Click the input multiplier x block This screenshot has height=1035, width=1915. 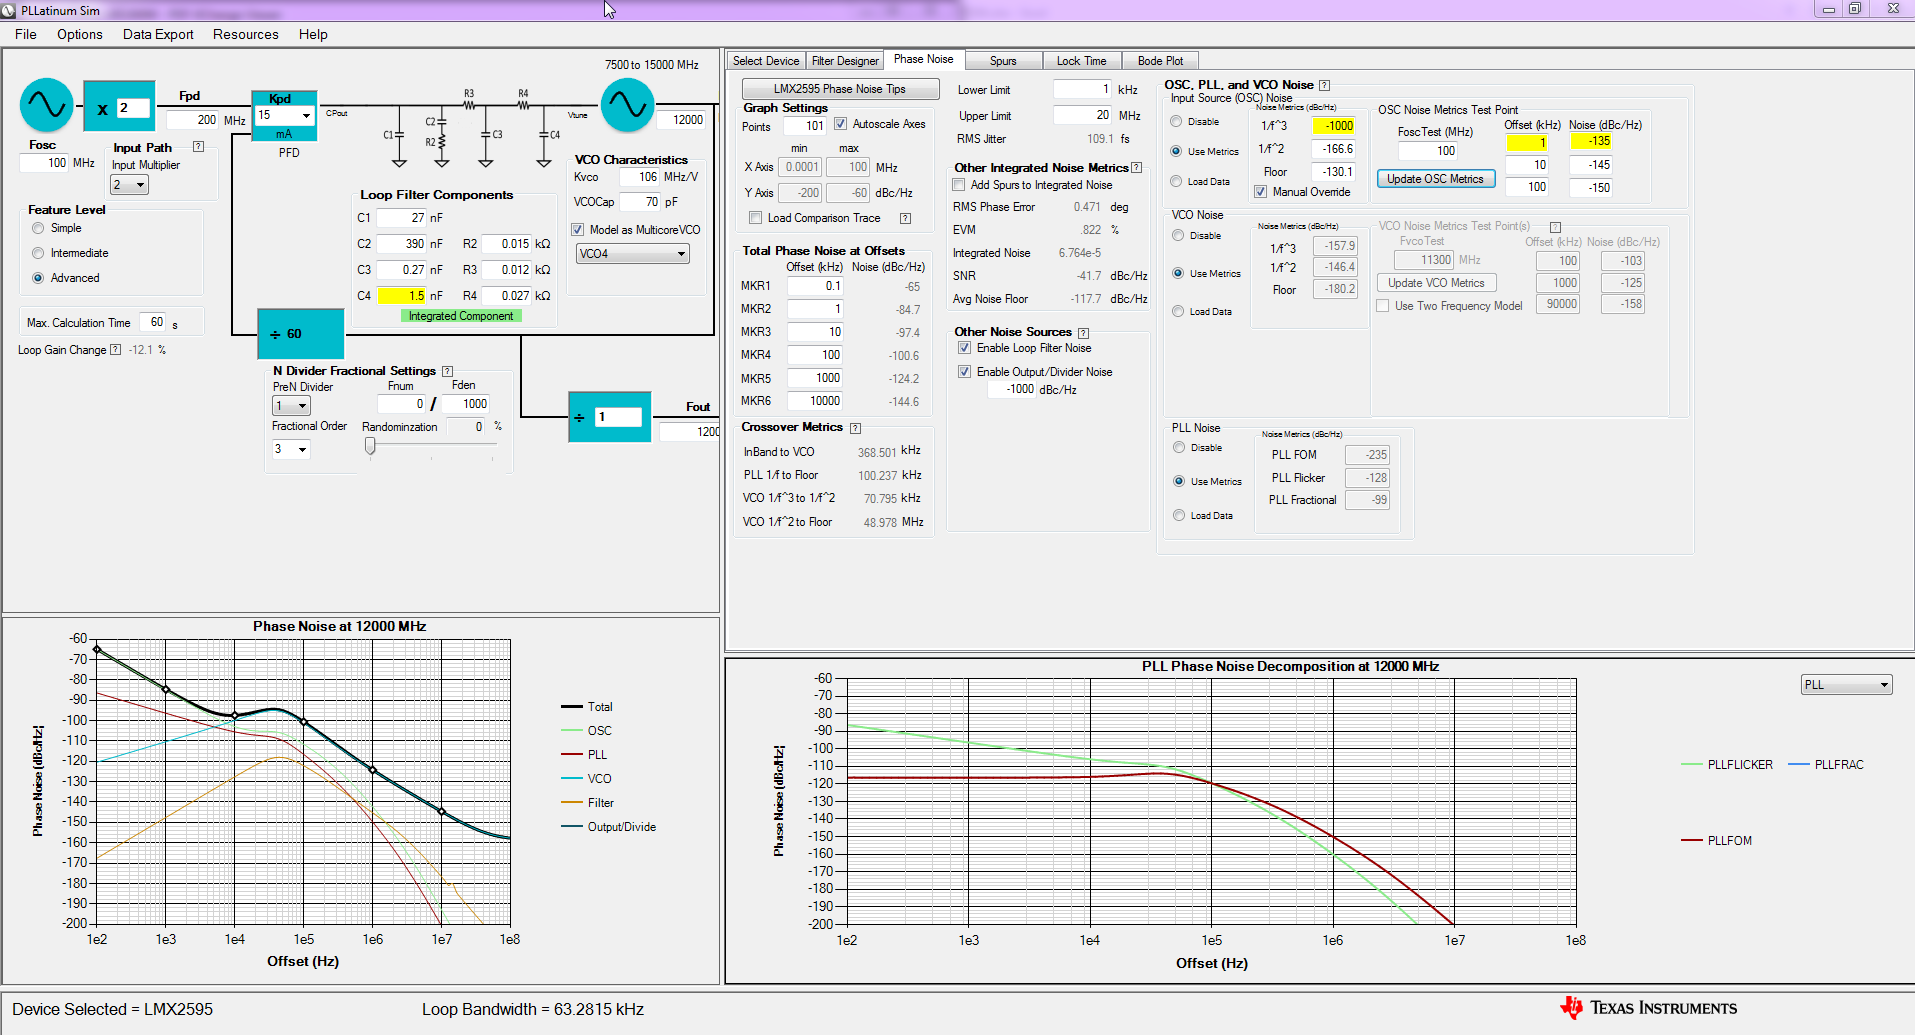pos(119,107)
